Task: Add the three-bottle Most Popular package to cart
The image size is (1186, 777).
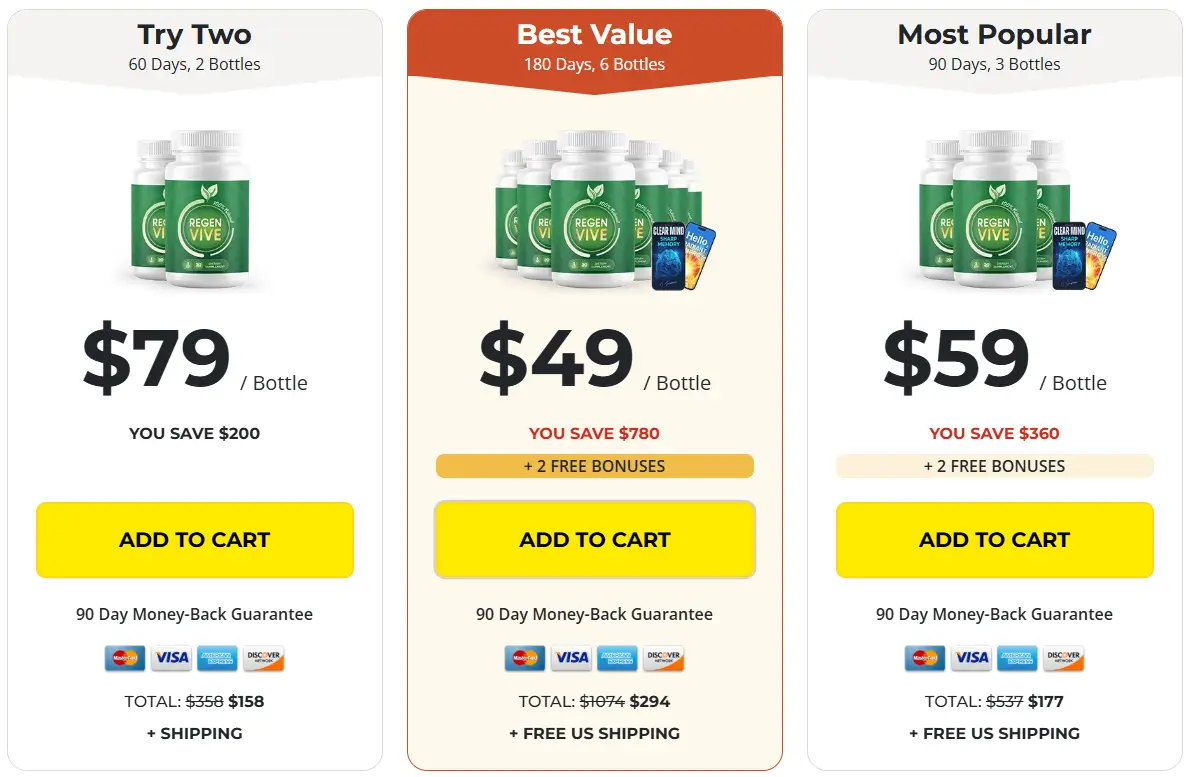Action: [995, 540]
